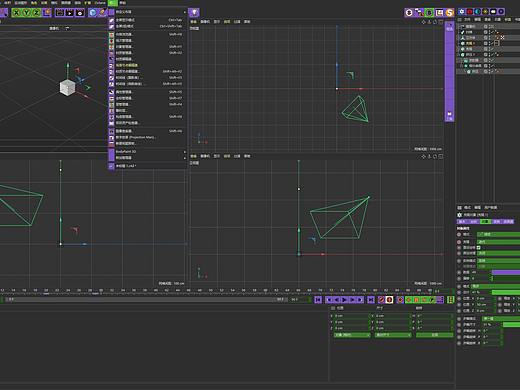The width and height of the screenshot is (520, 390).
Task: Click position X input field in coordinates
Action: pyautogui.click(x=352, y=316)
